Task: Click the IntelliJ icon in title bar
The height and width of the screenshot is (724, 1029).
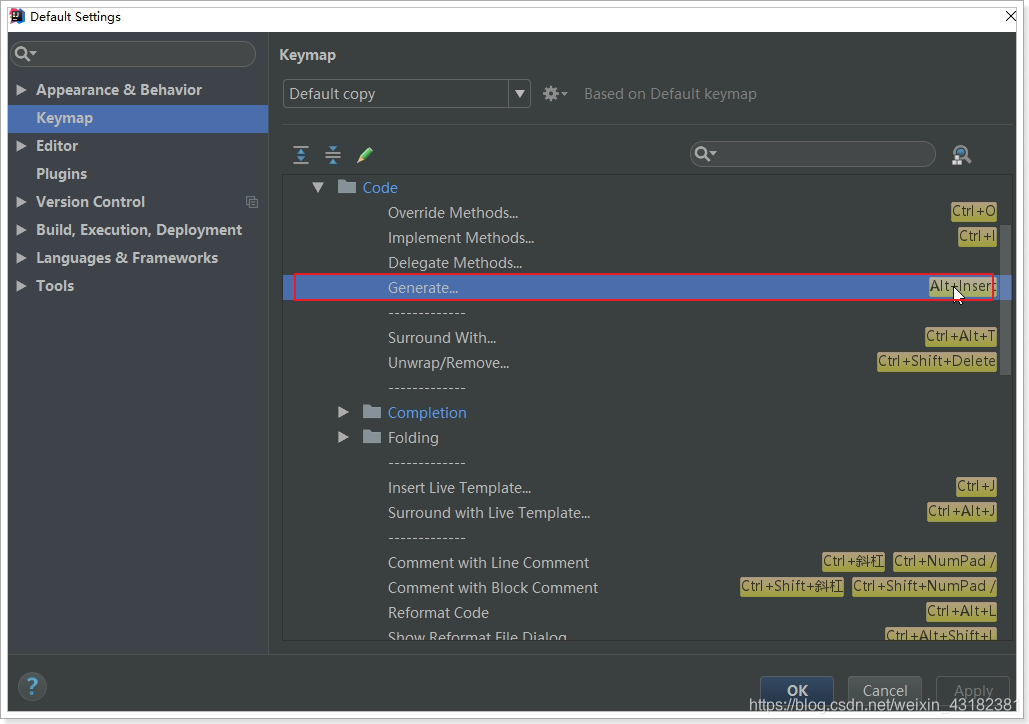Action: (x=17, y=16)
